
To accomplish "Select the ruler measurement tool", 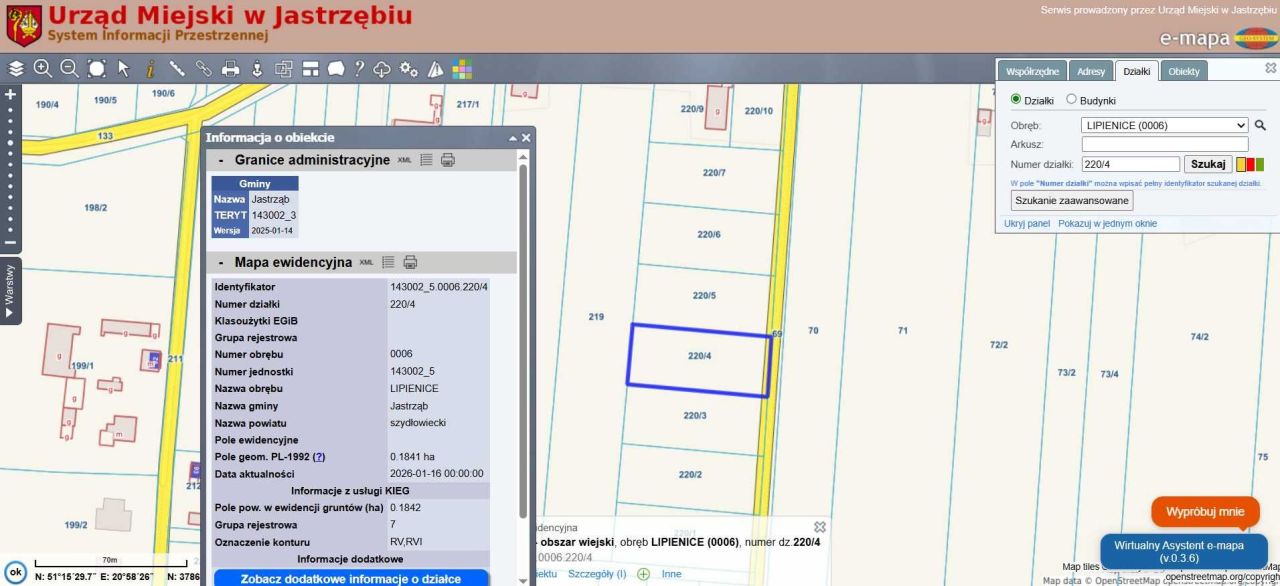I will 177,69.
